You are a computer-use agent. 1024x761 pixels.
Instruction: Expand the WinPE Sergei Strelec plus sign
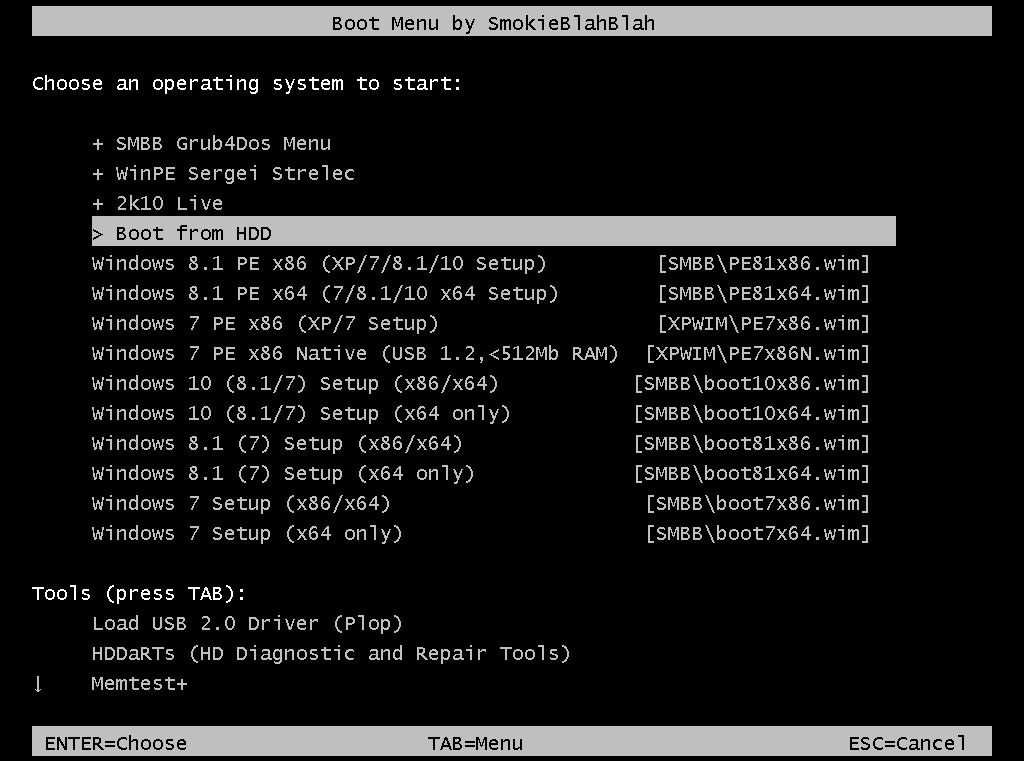(x=97, y=174)
